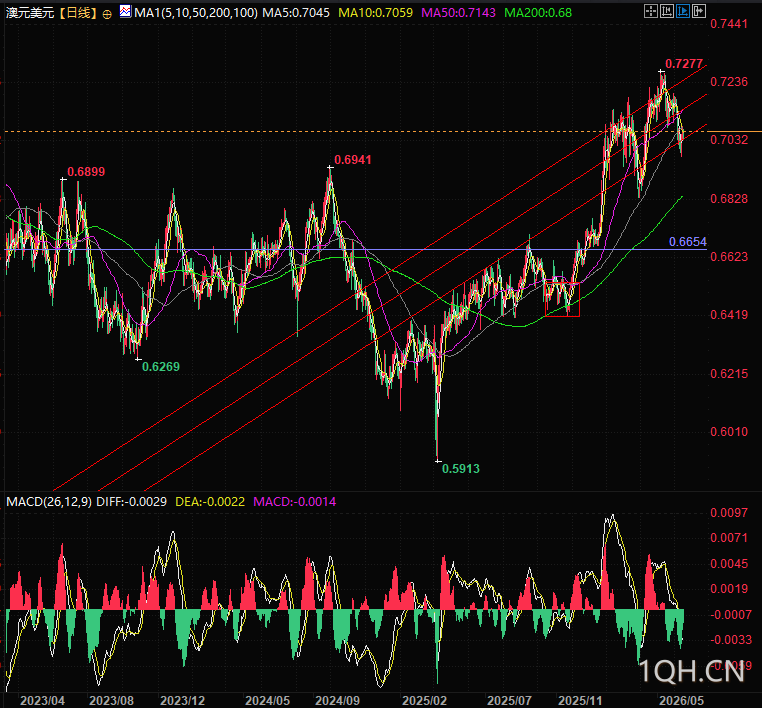Click the crosshair cursor tool icon
This screenshot has width=762, height=708.
point(650,11)
